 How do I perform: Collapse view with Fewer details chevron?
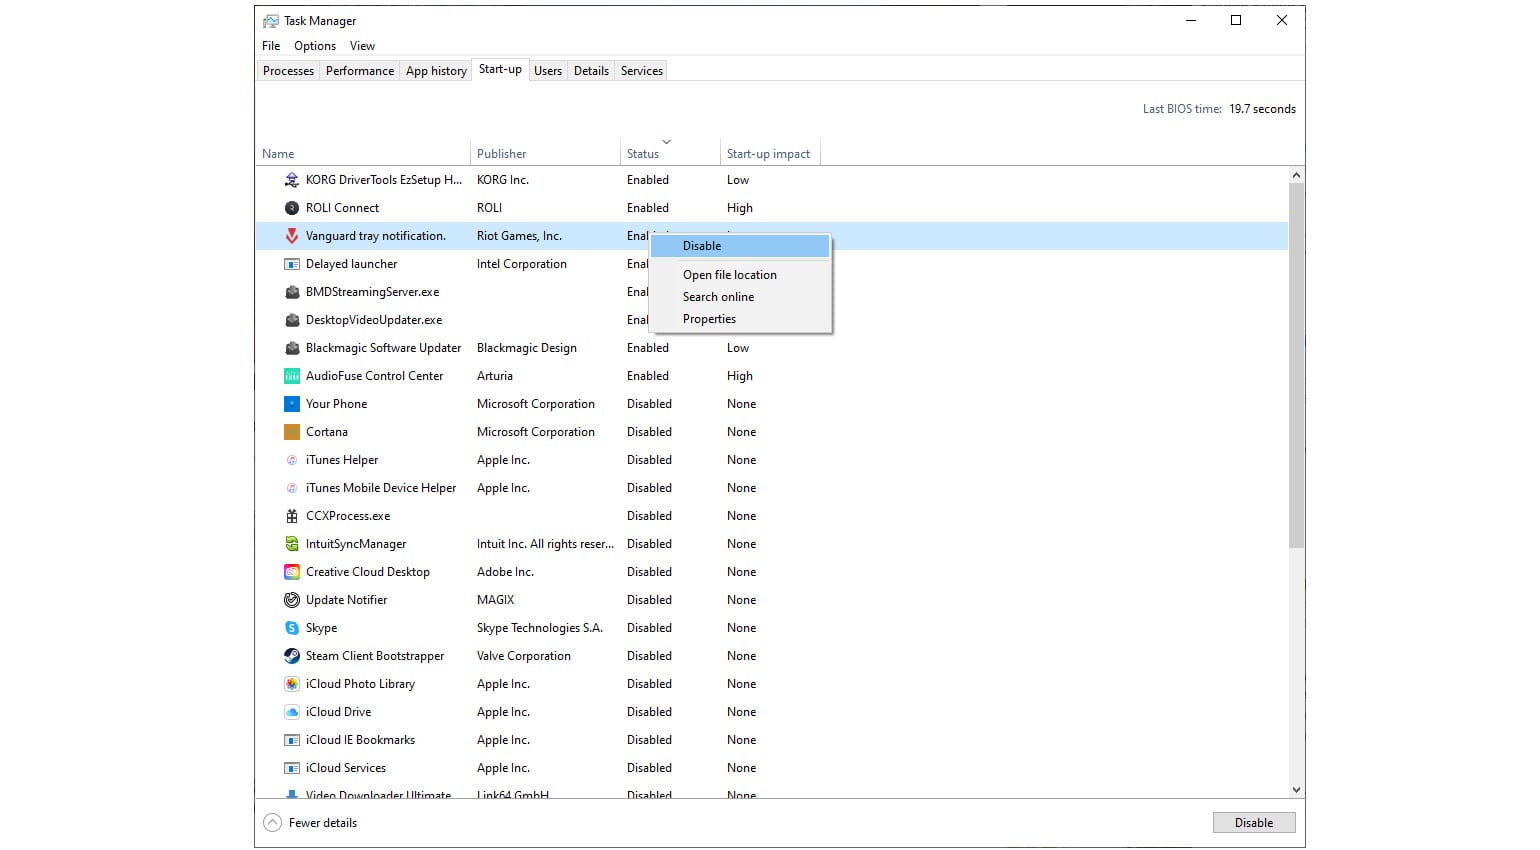(x=272, y=823)
